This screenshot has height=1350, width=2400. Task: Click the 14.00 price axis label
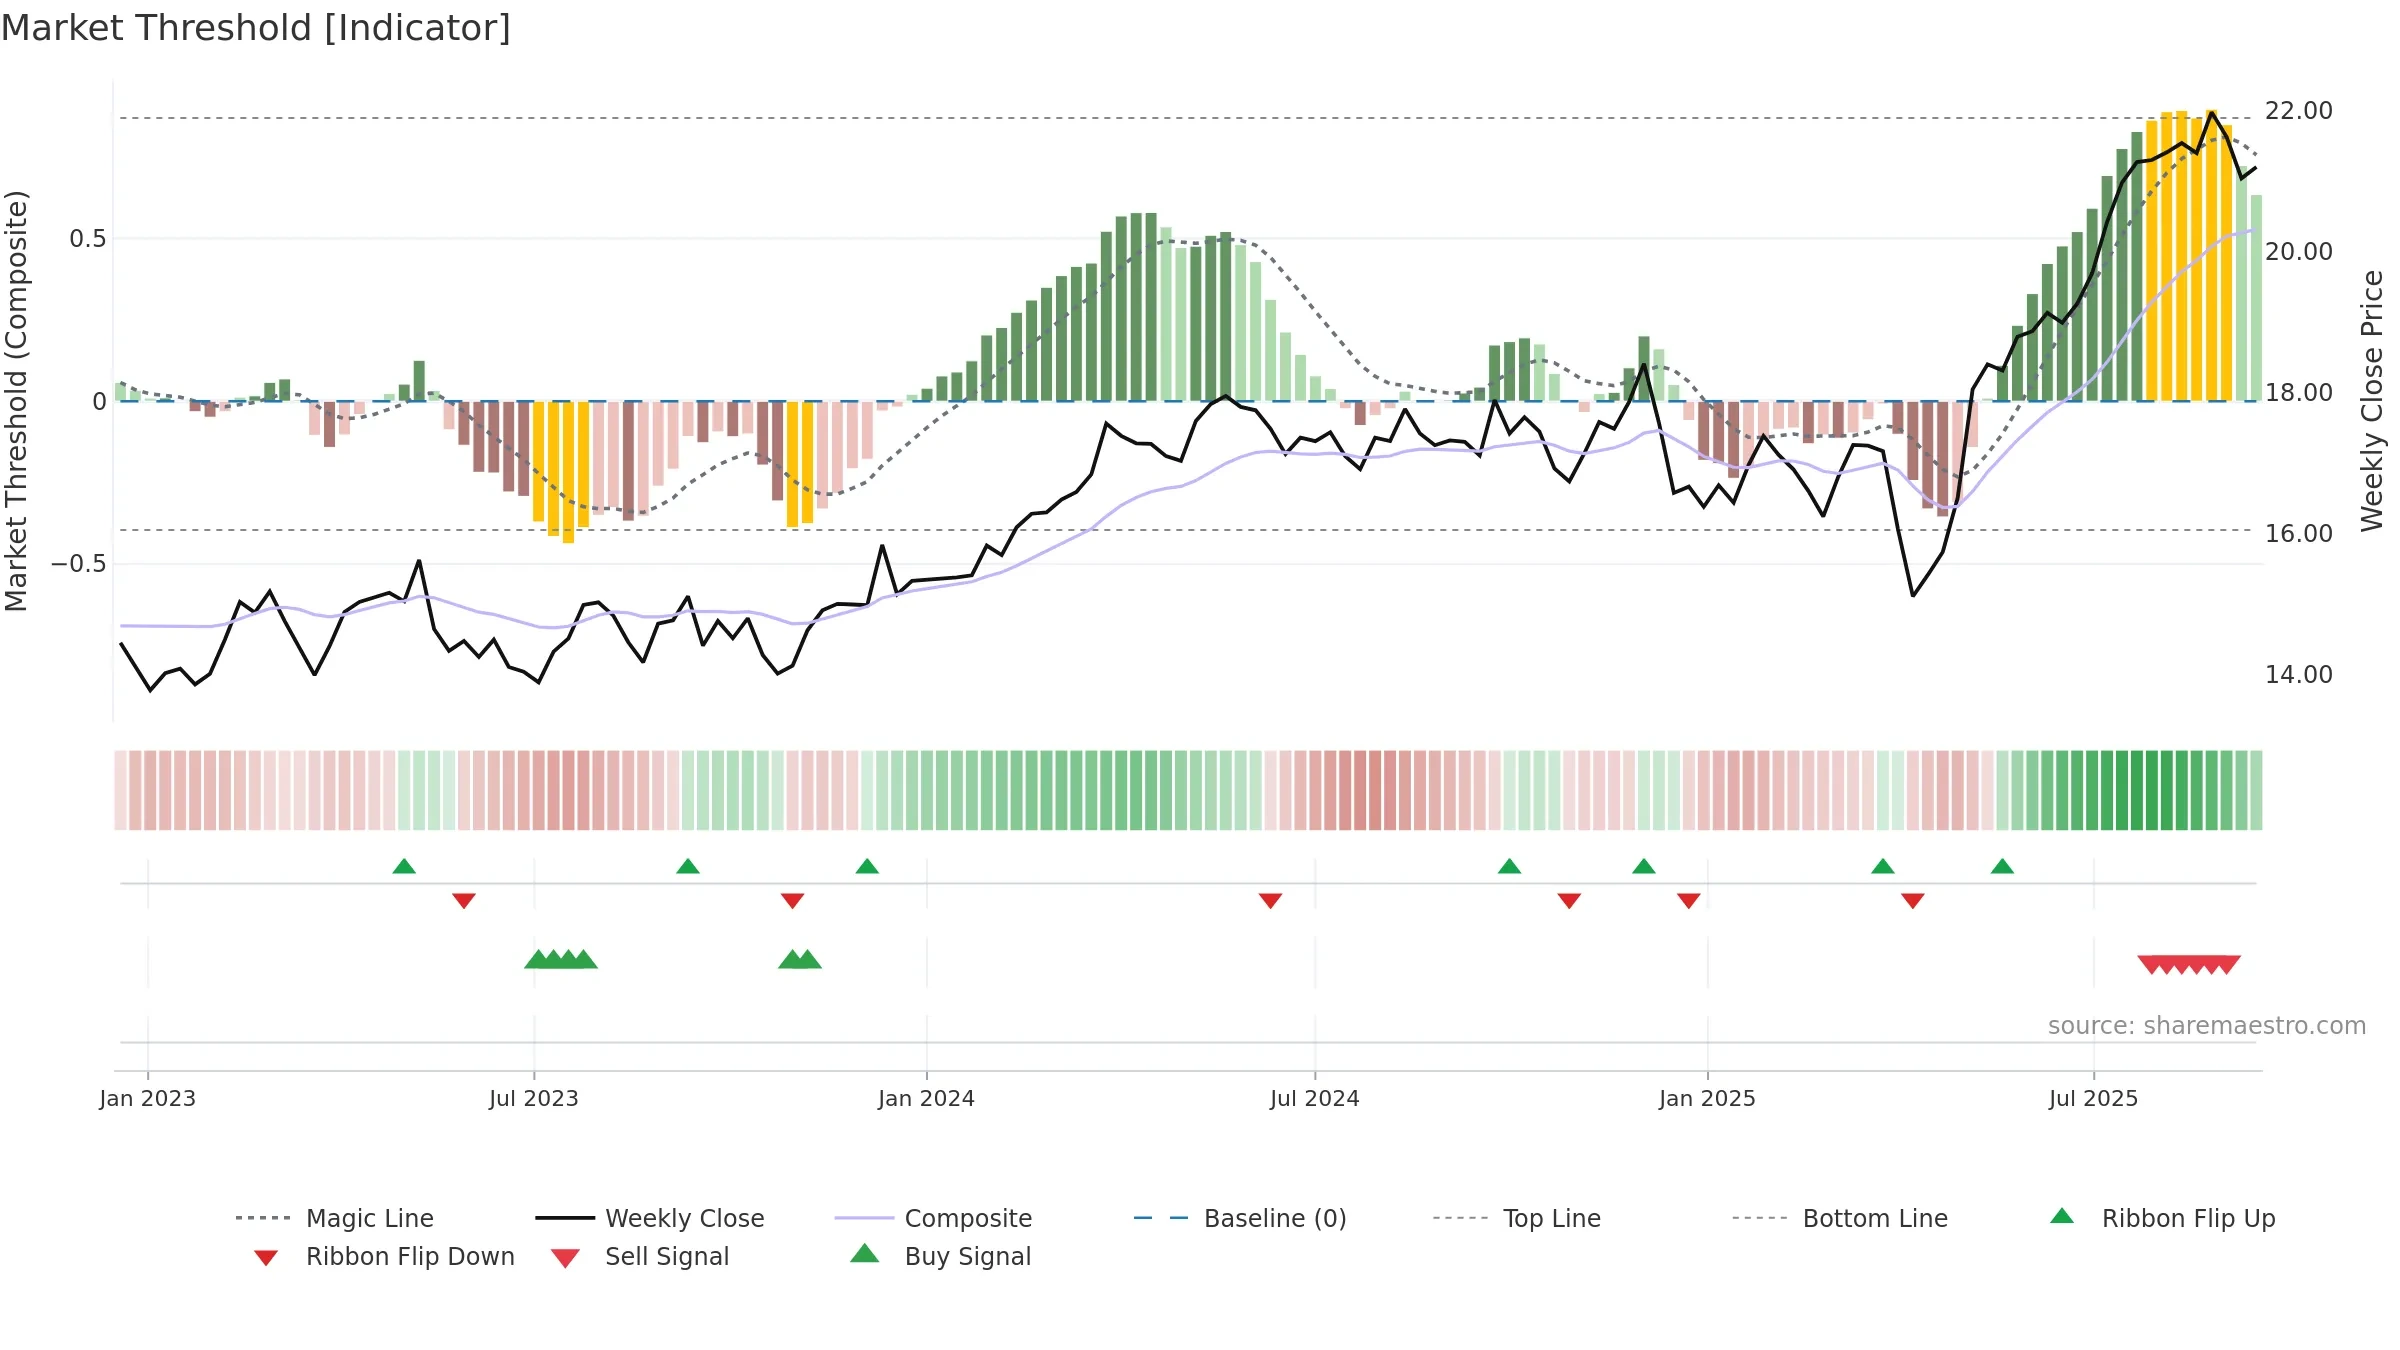pyautogui.click(x=2299, y=675)
